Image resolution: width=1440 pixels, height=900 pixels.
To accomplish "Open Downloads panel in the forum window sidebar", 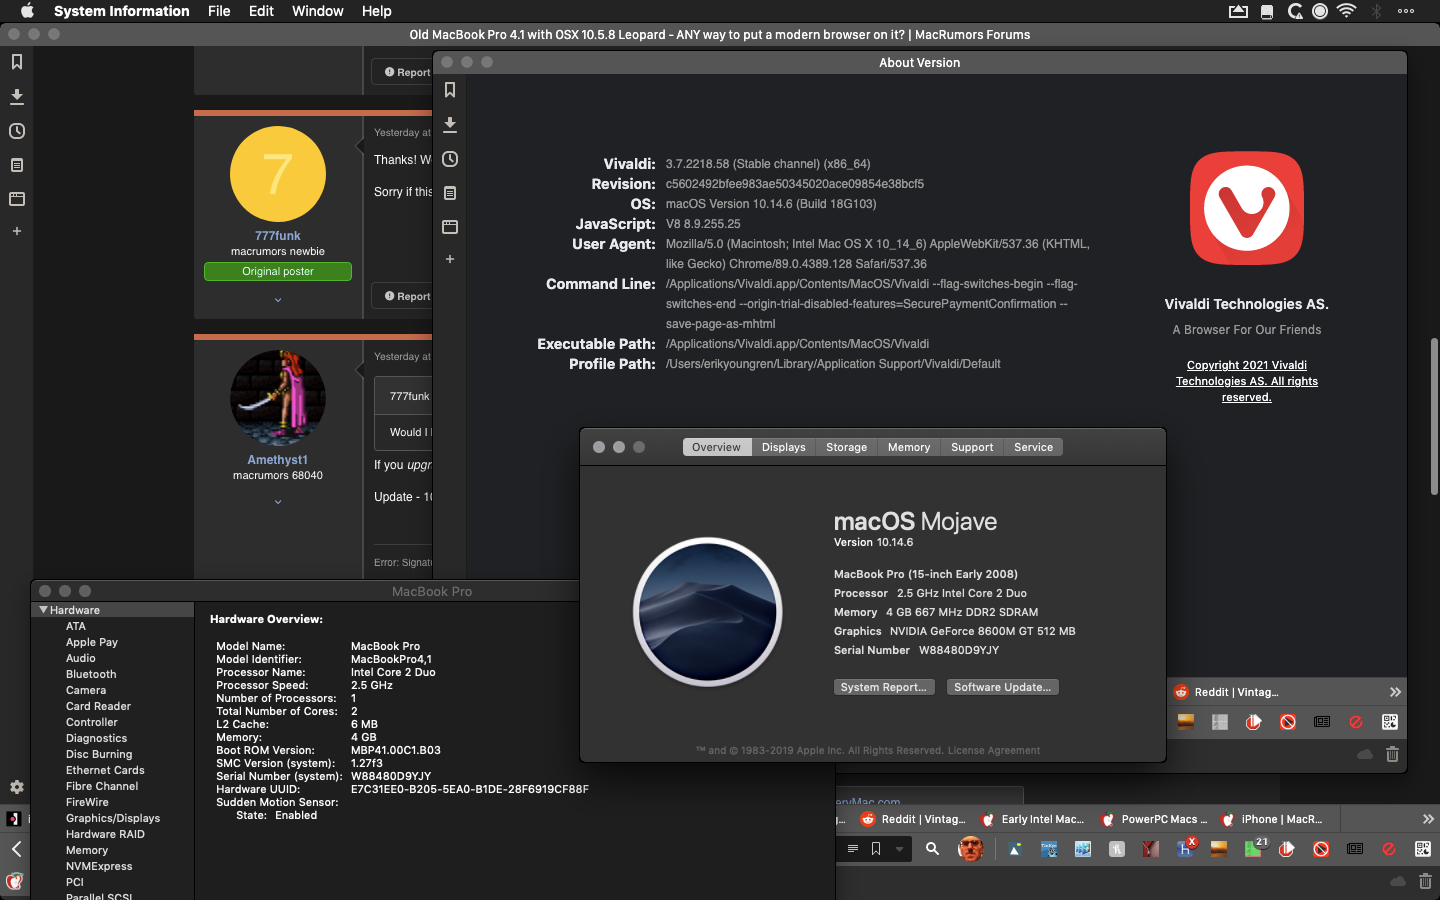I will click(x=17, y=97).
